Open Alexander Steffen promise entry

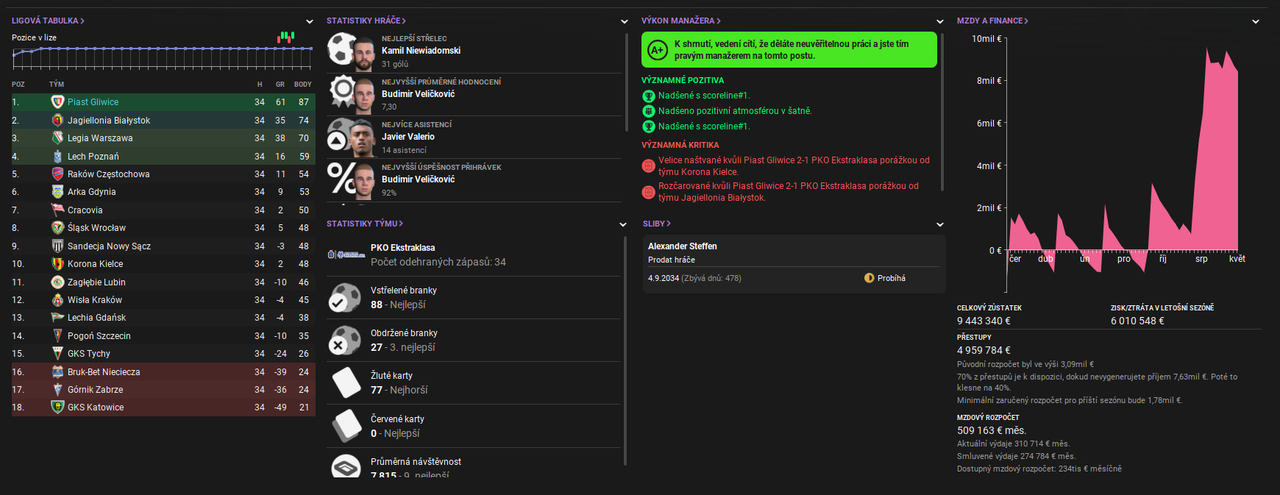(x=793, y=264)
